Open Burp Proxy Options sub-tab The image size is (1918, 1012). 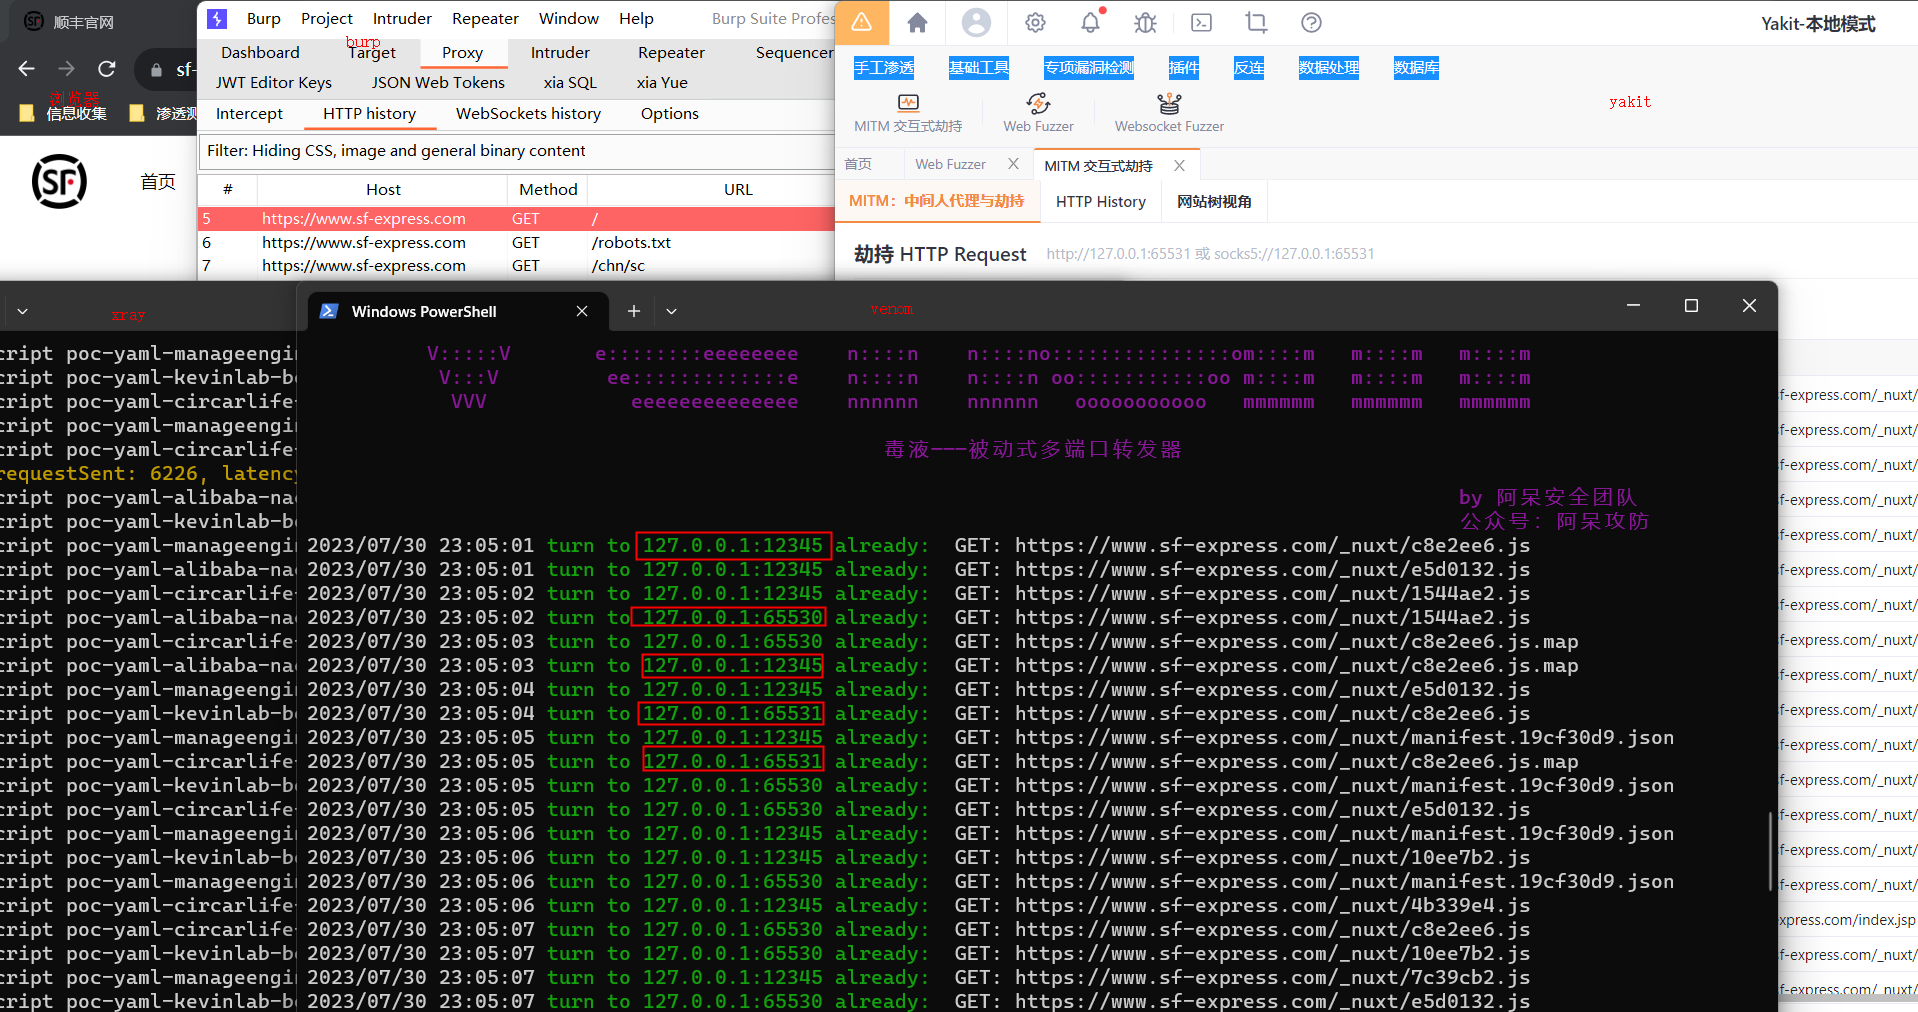click(670, 113)
